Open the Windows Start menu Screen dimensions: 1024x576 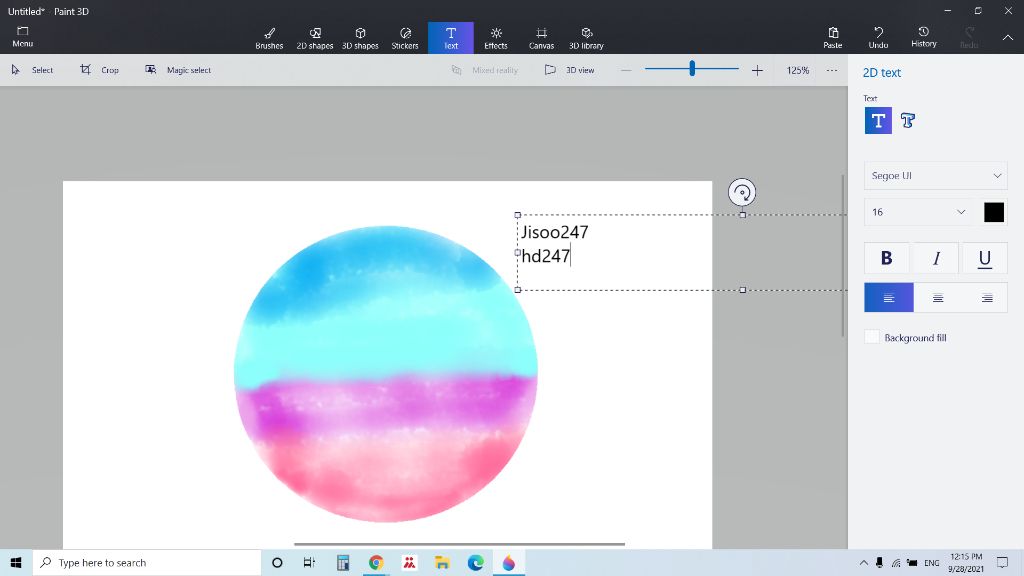click(x=16, y=562)
